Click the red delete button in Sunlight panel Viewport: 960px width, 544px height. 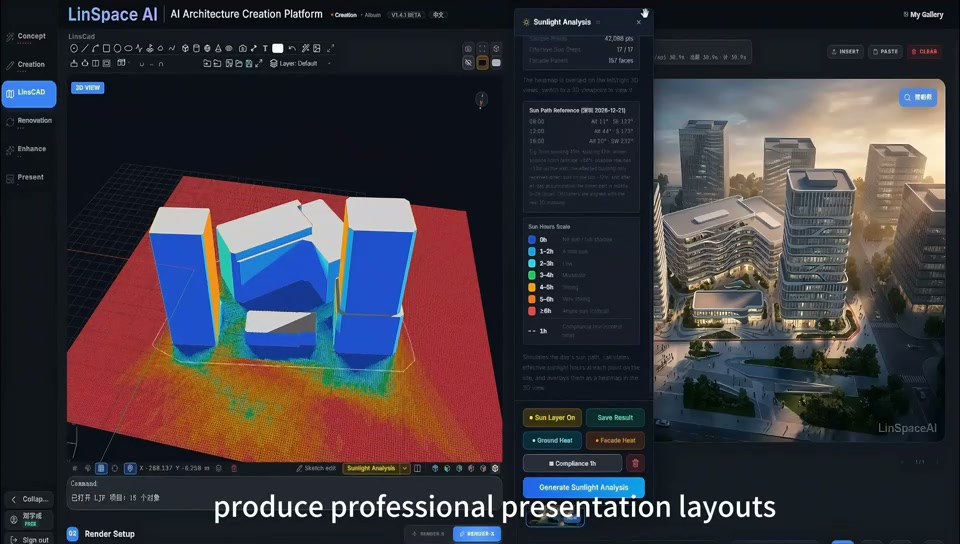(635, 463)
